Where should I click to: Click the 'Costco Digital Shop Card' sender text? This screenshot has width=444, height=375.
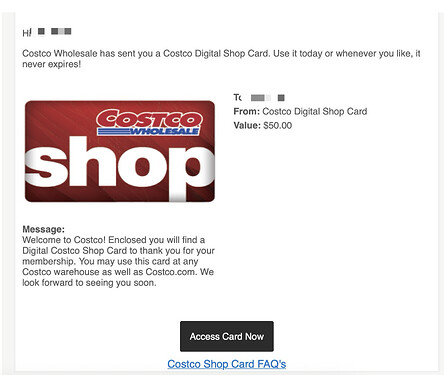(315, 111)
